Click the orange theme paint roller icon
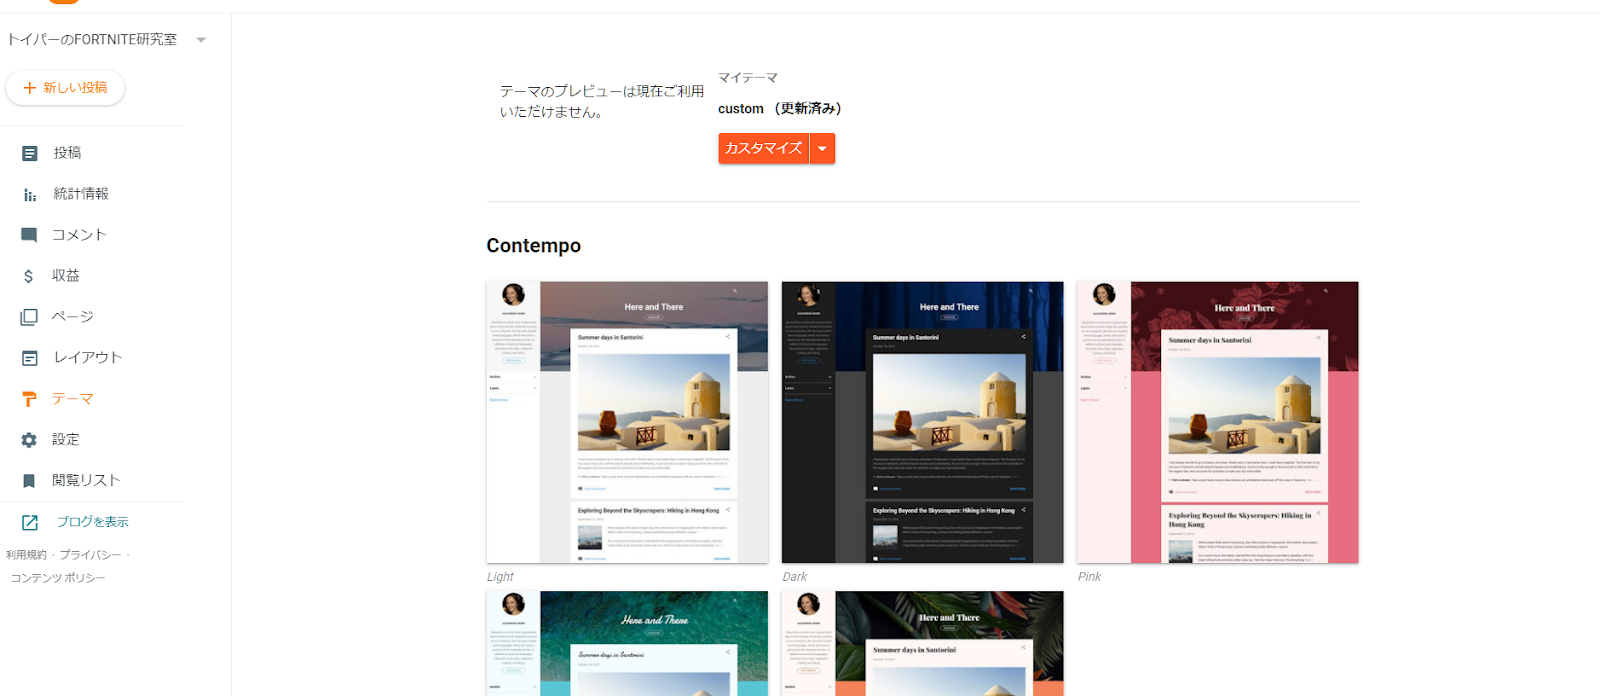Viewport: 1600px width, 696px height. point(29,399)
